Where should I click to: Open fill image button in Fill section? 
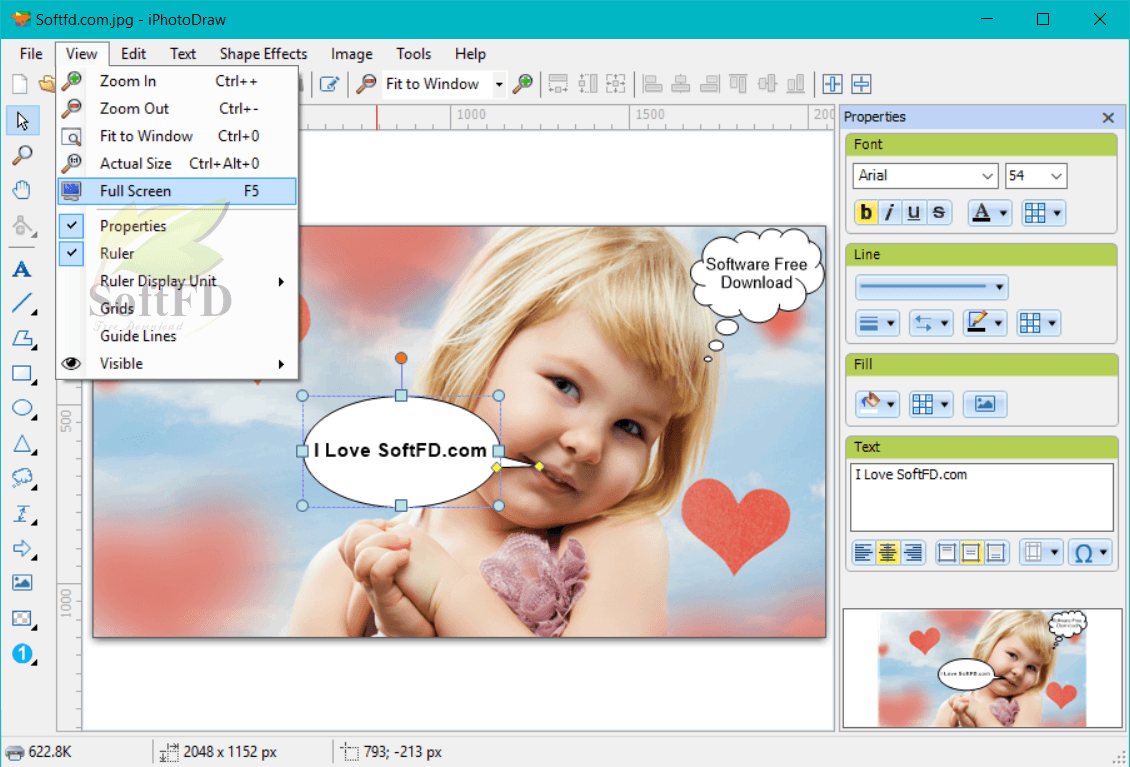(984, 404)
